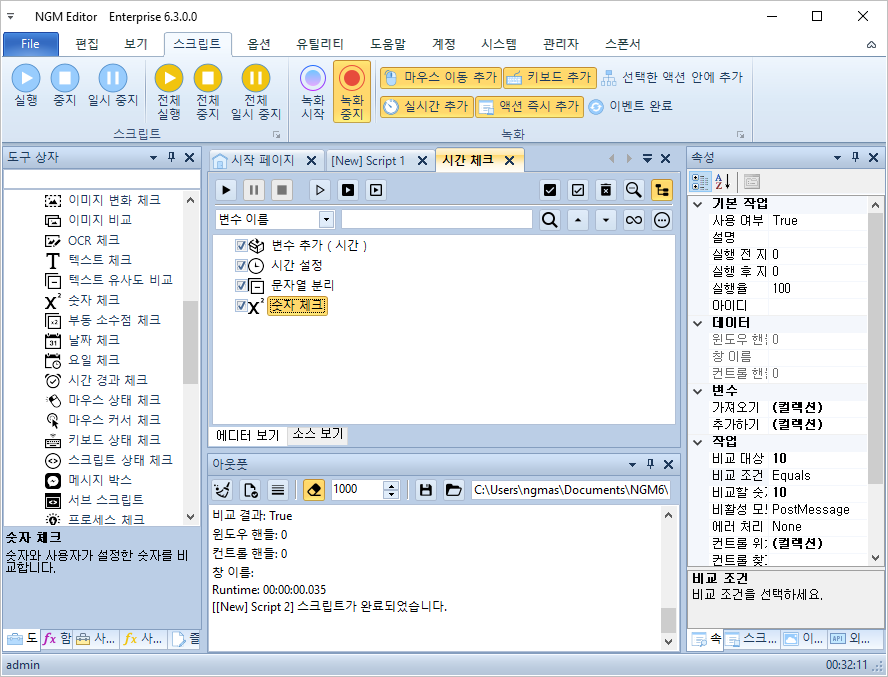Open 도구 상자 panel dropdown arrow
This screenshot has width=888, height=677.
pyautogui.click(x=153, y=157)
